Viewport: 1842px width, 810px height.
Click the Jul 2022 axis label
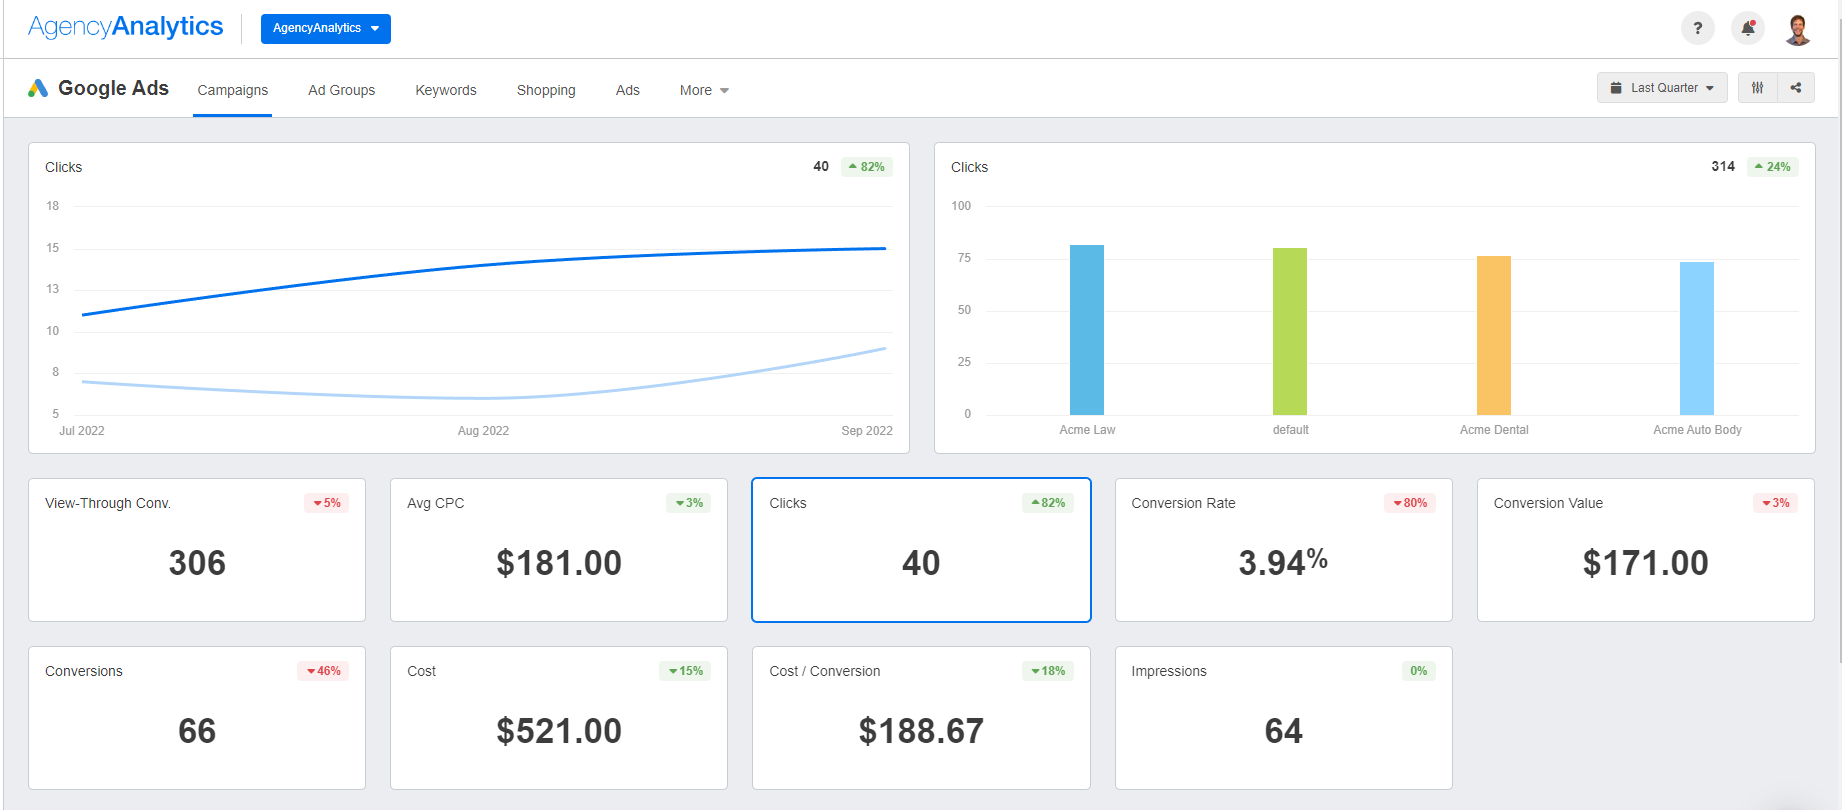tap(82, 431)
